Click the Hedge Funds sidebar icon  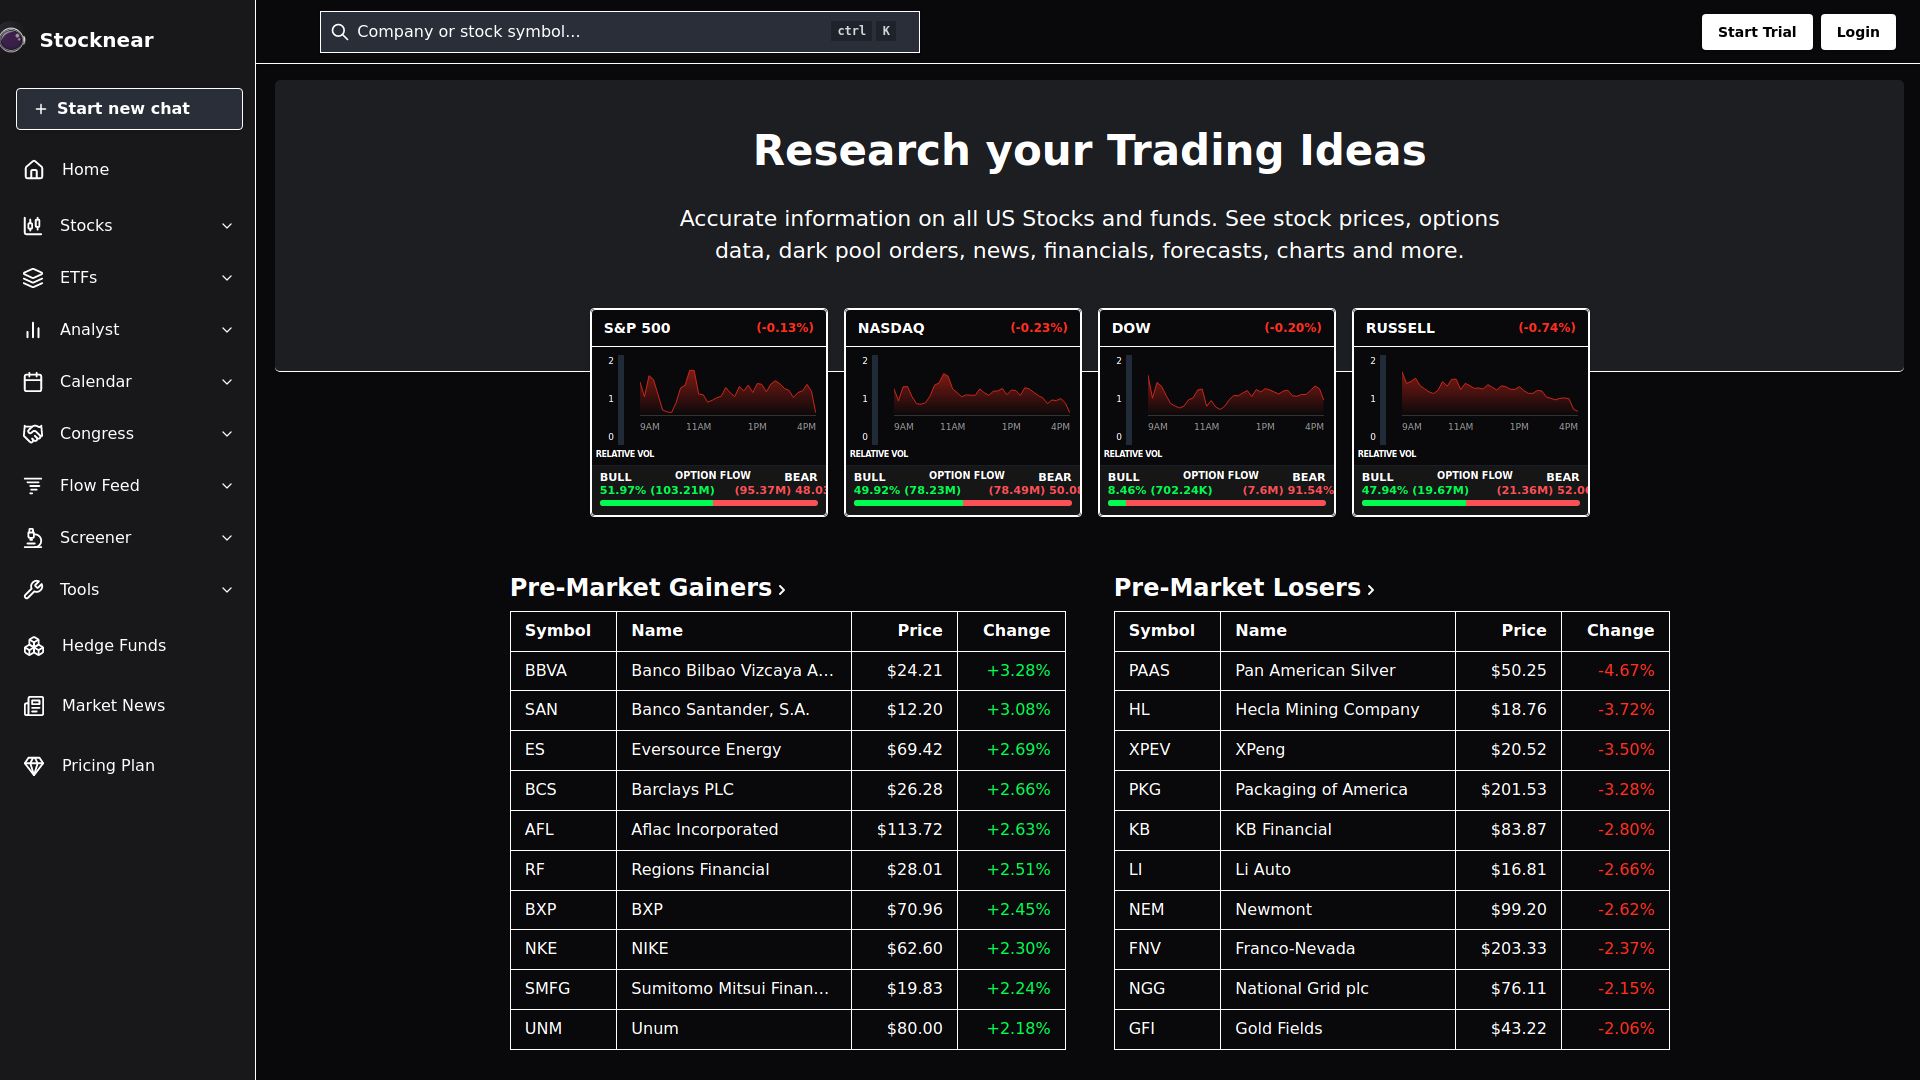point(34,646)
